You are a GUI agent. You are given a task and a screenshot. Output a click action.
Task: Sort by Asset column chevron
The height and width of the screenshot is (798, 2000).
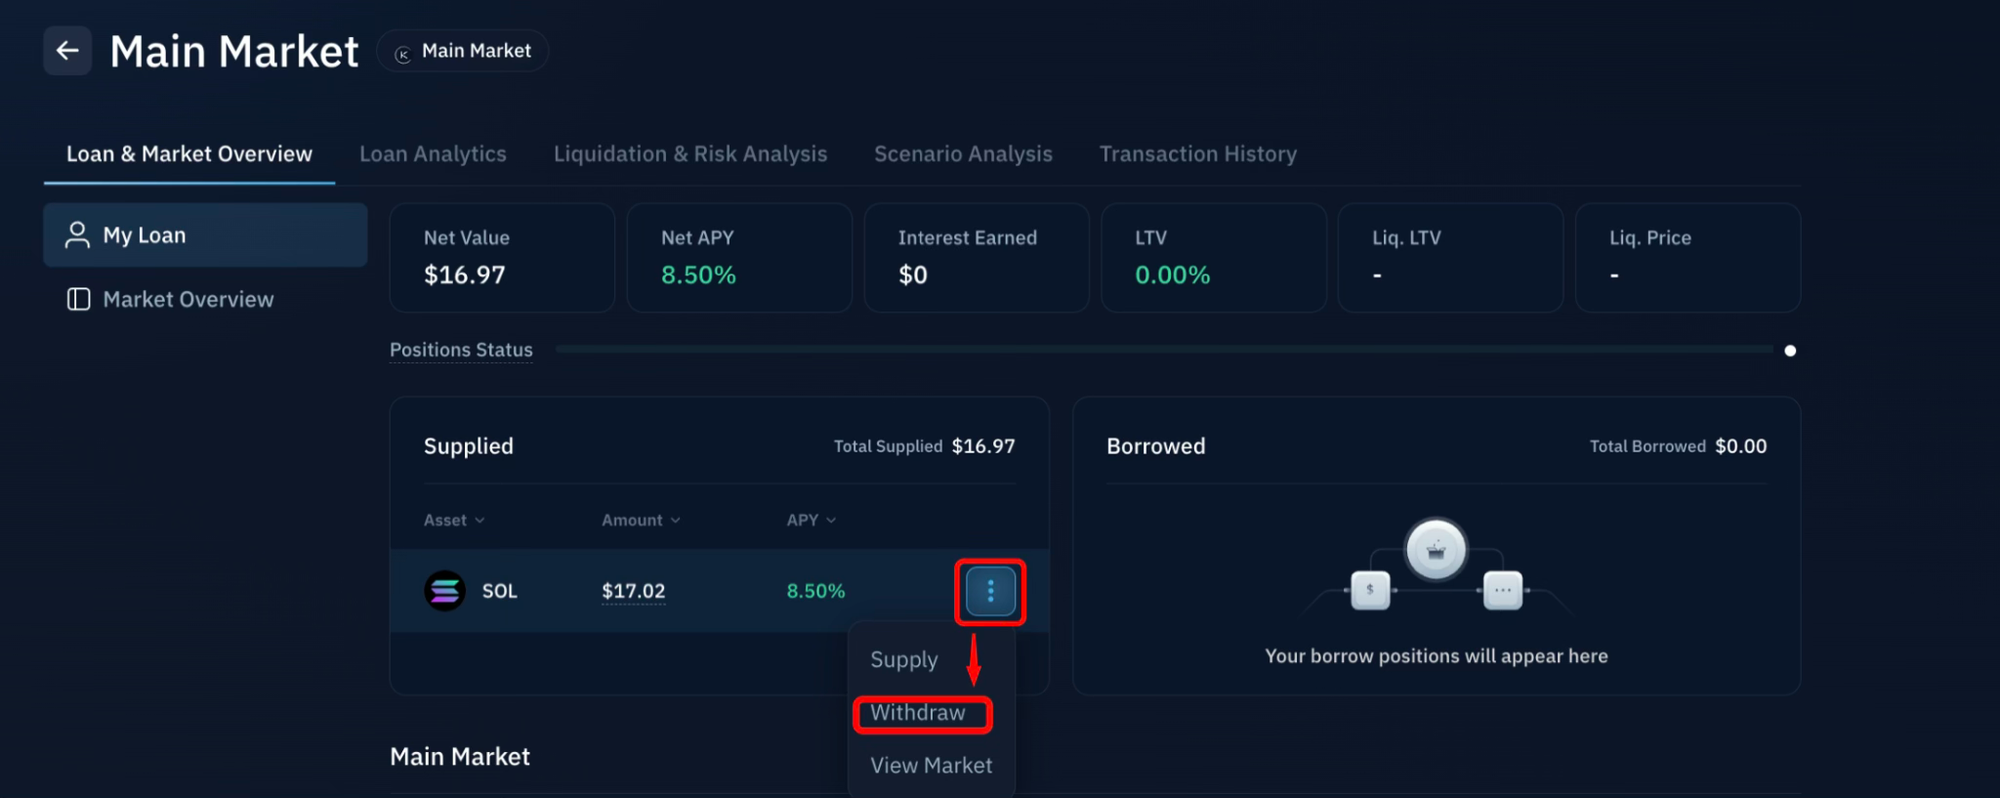pyautogui.click(x=480, y=520)
